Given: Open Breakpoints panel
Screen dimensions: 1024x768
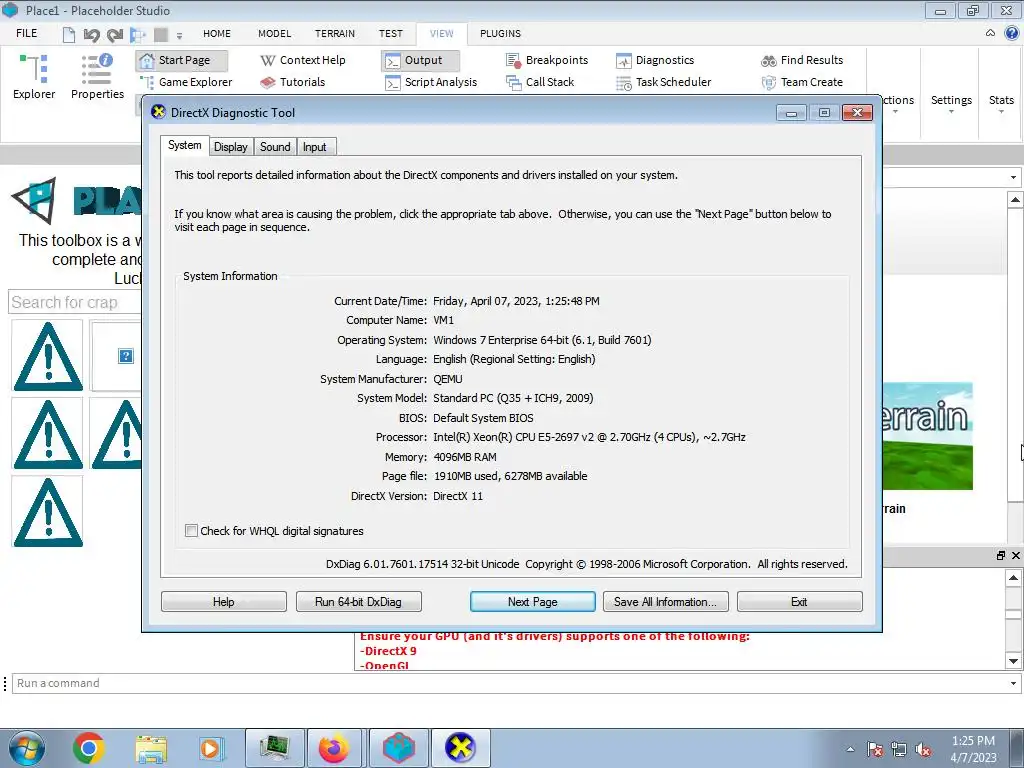Looking at the screenshot, I should (x=547, y=60).
